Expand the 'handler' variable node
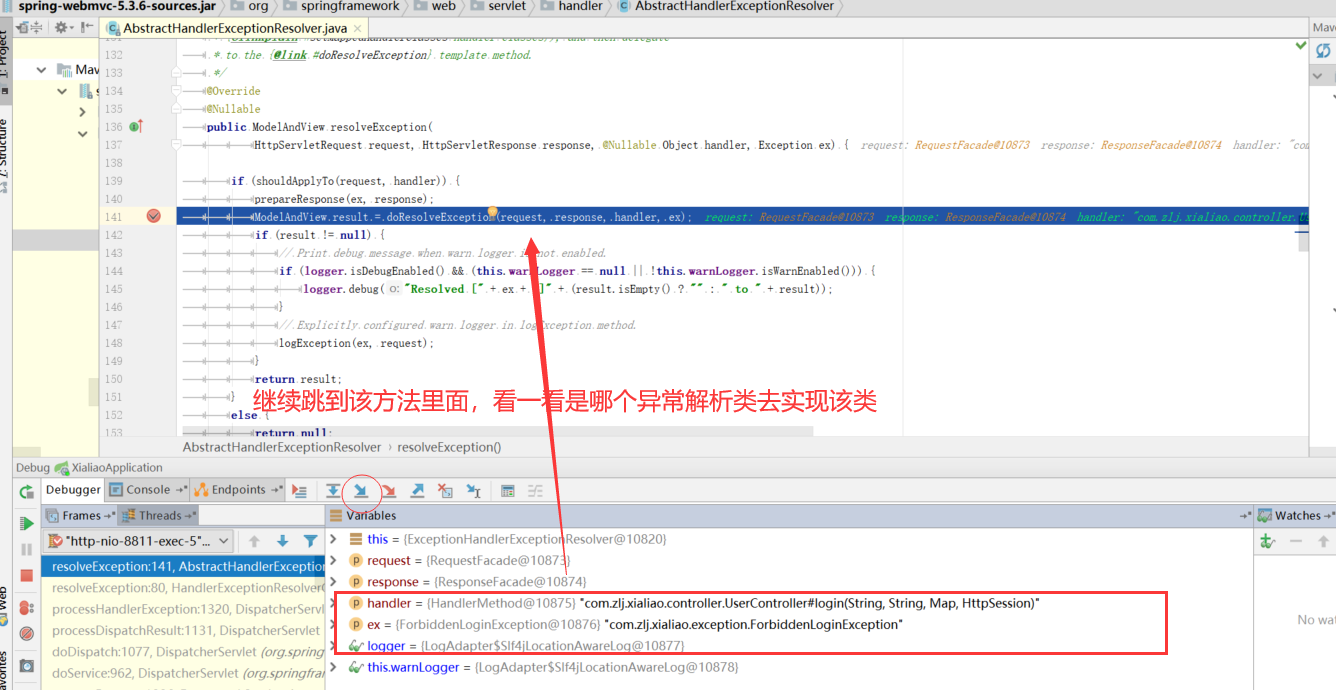Viewport: 1336px width, 690px height. pos(334,603)
